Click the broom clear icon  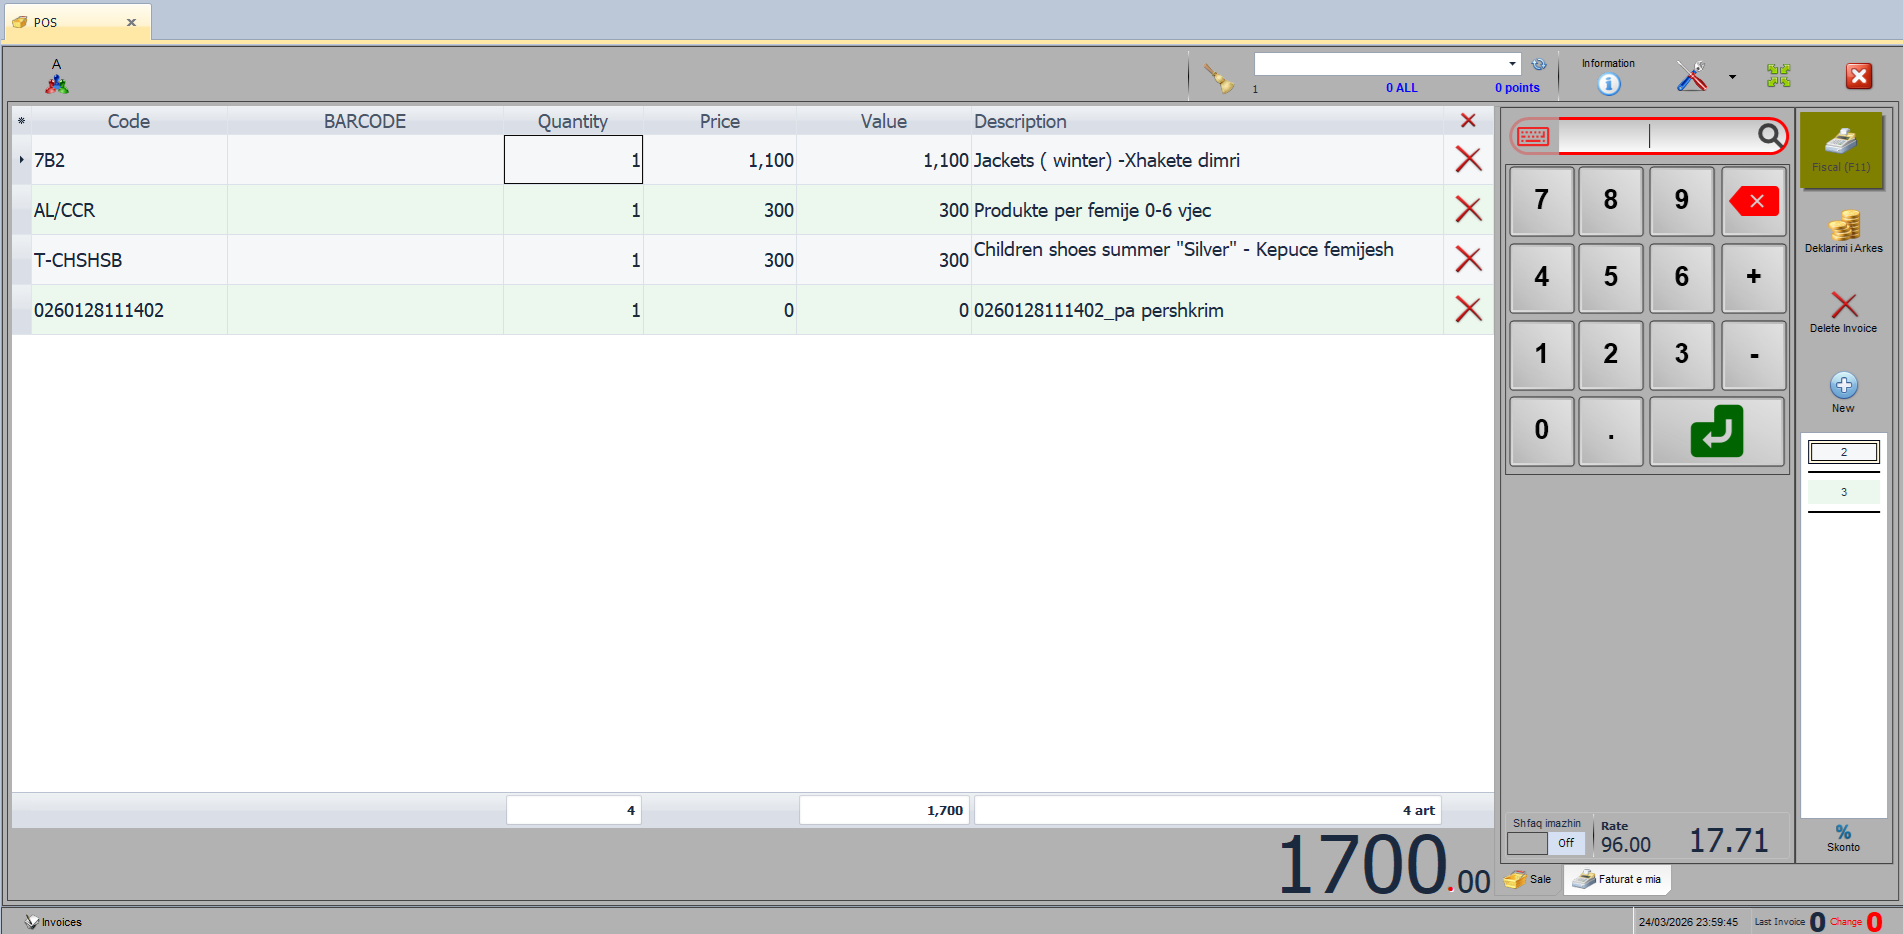click(1218, 78)
